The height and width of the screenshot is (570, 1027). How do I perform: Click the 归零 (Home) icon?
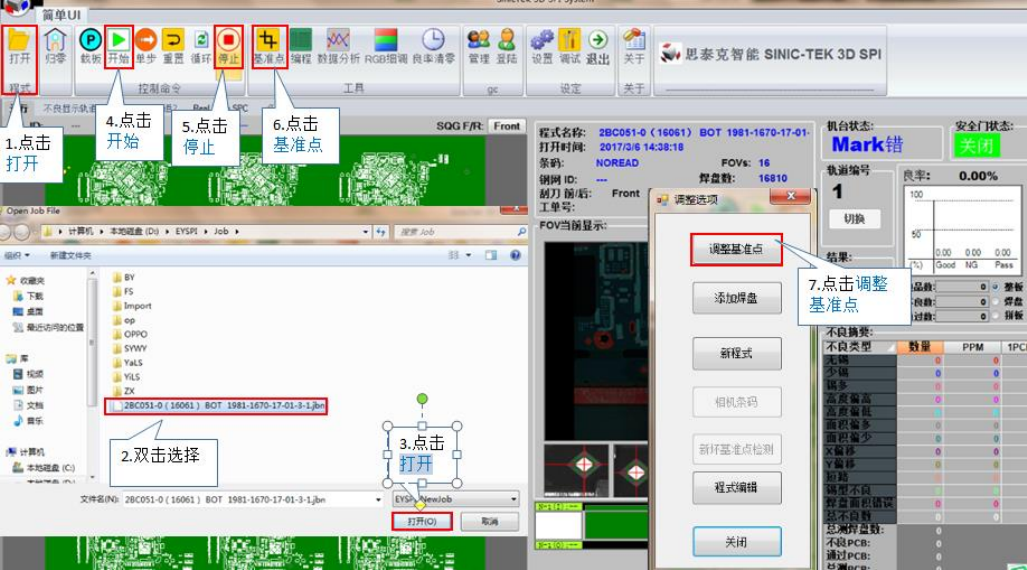click(55, 47)
